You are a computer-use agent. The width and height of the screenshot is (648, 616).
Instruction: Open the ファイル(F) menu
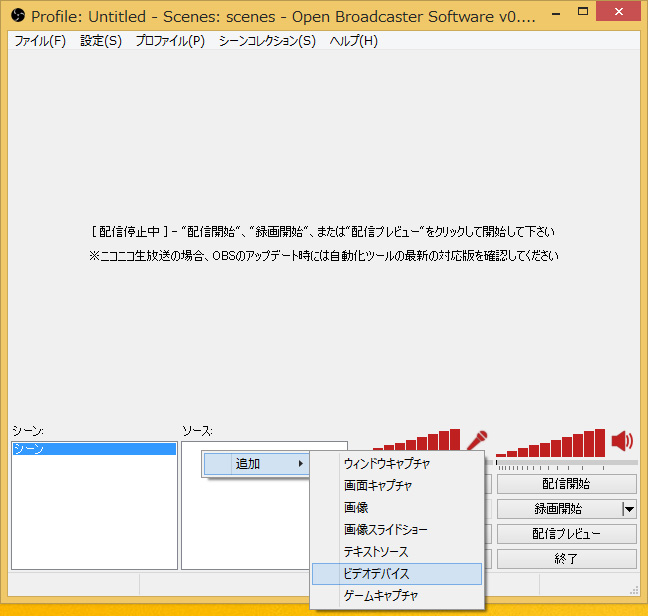40,41
